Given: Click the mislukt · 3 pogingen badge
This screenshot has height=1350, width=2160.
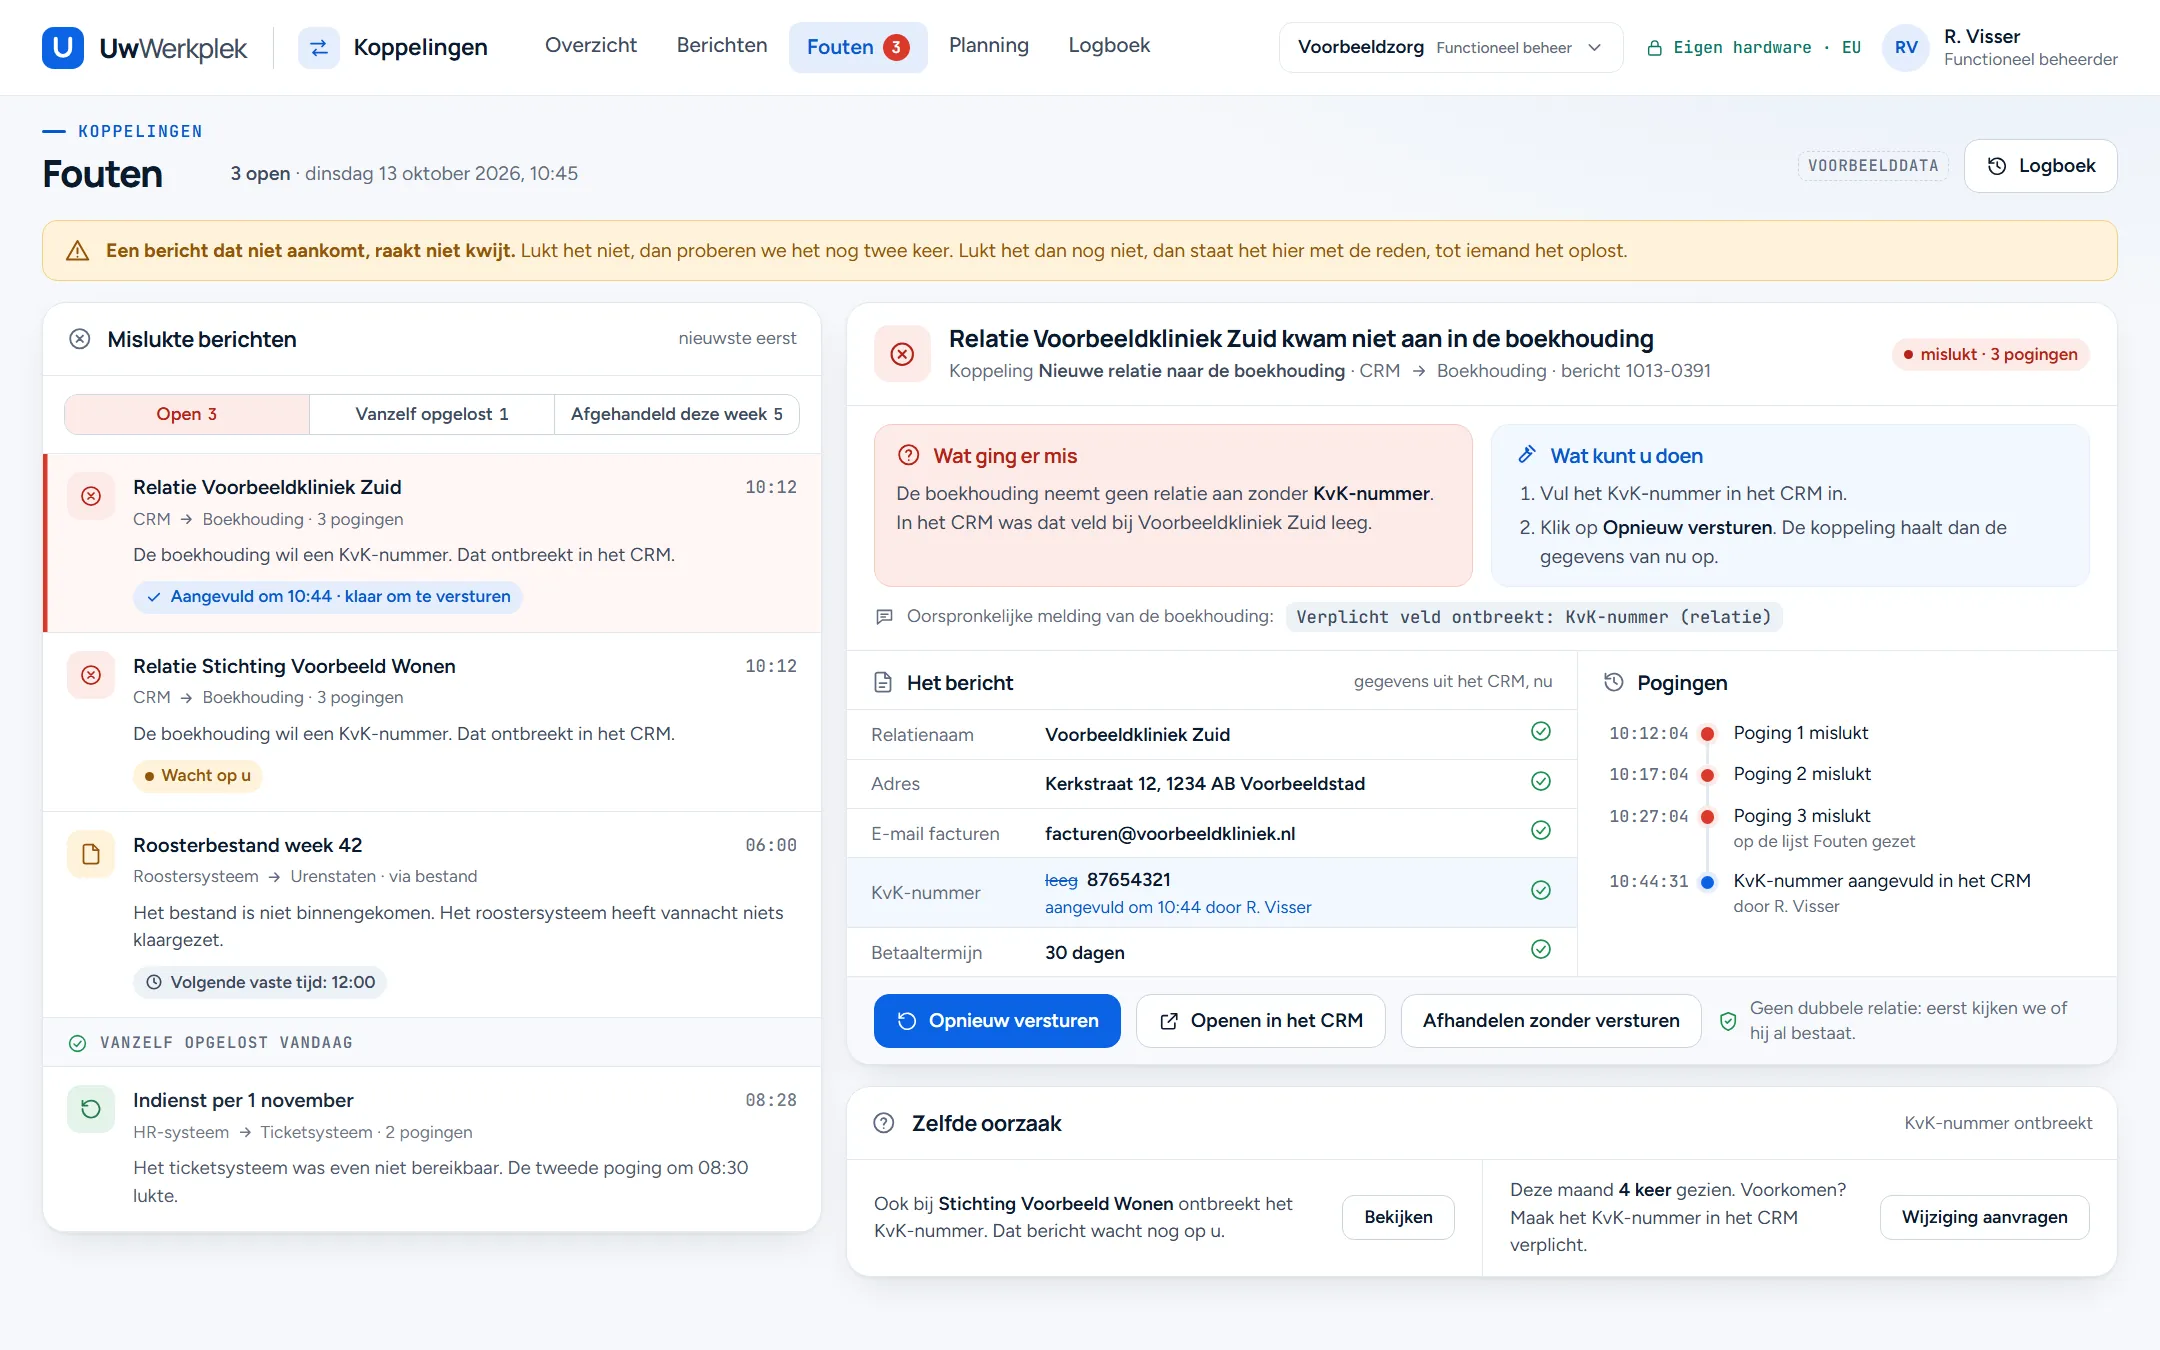Looking at the screenshot, I should coord(1990,354).
